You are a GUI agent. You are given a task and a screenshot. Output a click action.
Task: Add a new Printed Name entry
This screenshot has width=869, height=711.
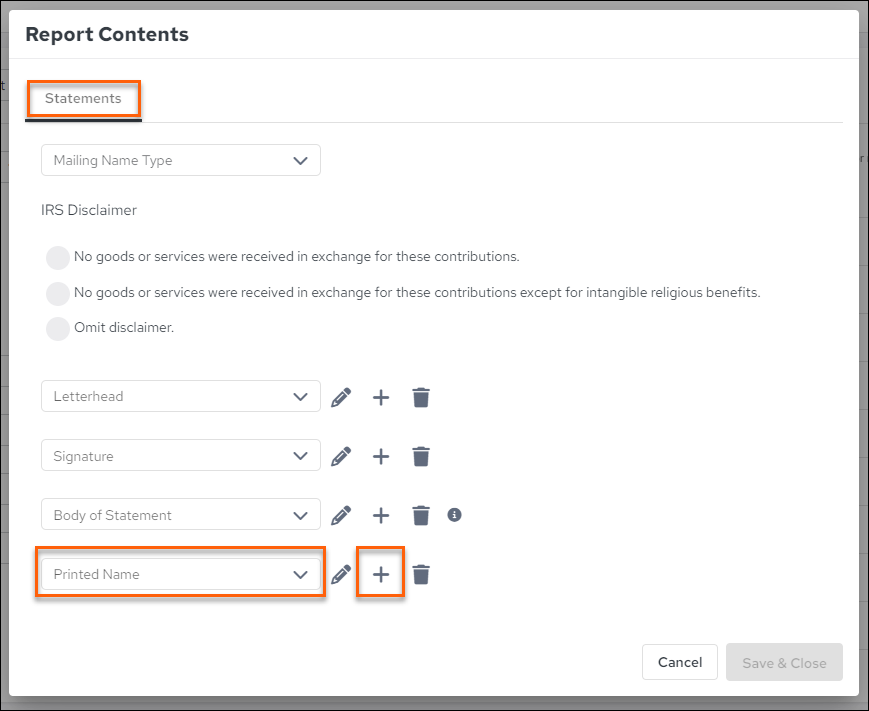click(x=381, y=575)
